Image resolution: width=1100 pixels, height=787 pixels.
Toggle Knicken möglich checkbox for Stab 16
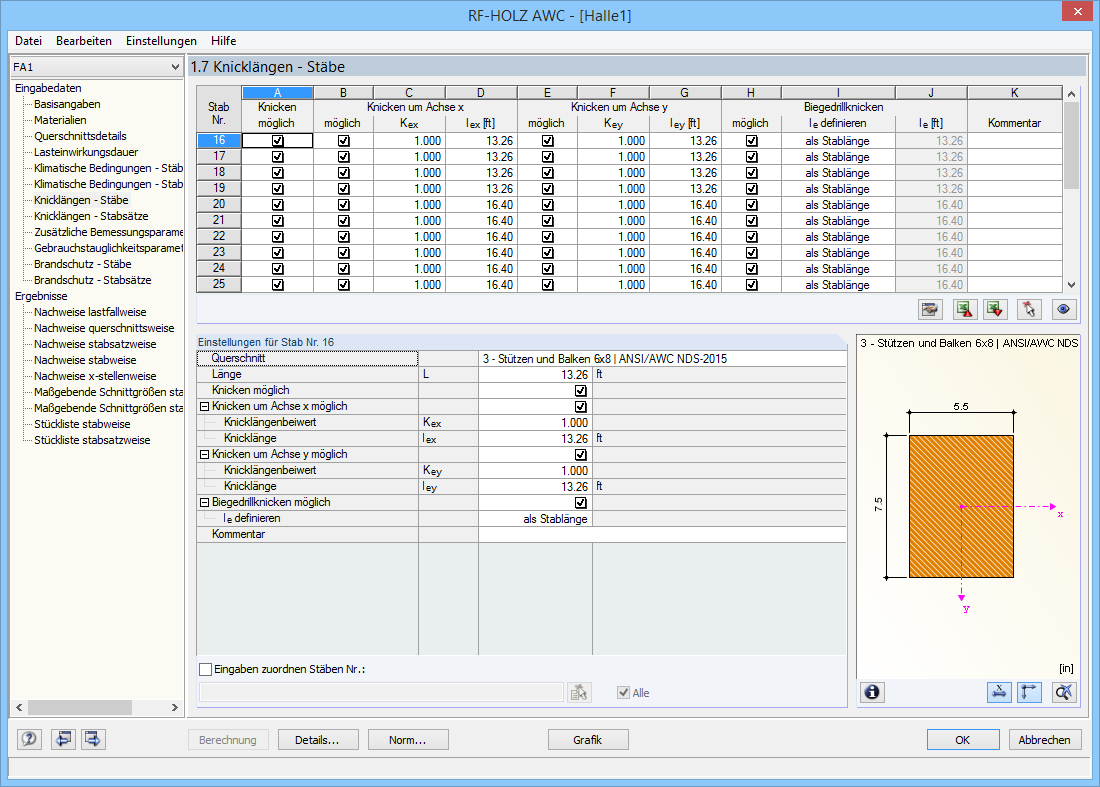click(278, 140)
